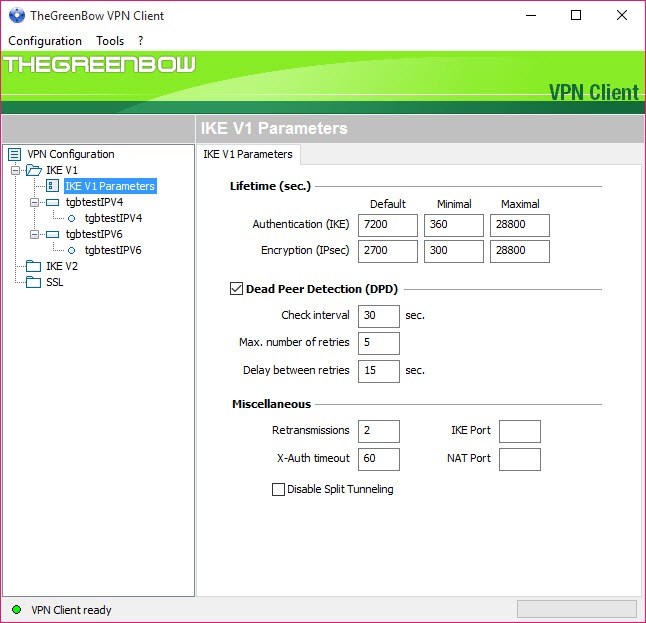Enable Disable Split Tunneling checkbox
This screenshot has width=646, height=623.
pos(279,490)
